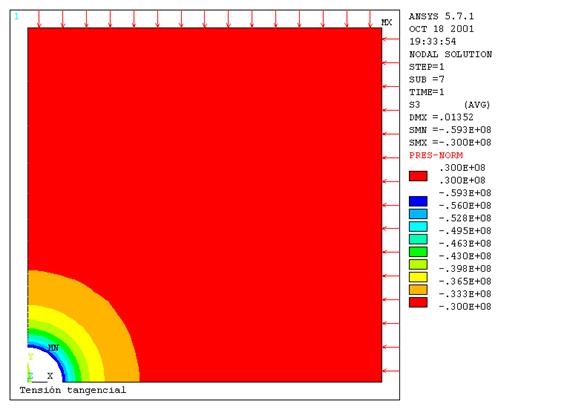Click the coordinate triad X axis label

pyautogui.click(x=50, y=376)
